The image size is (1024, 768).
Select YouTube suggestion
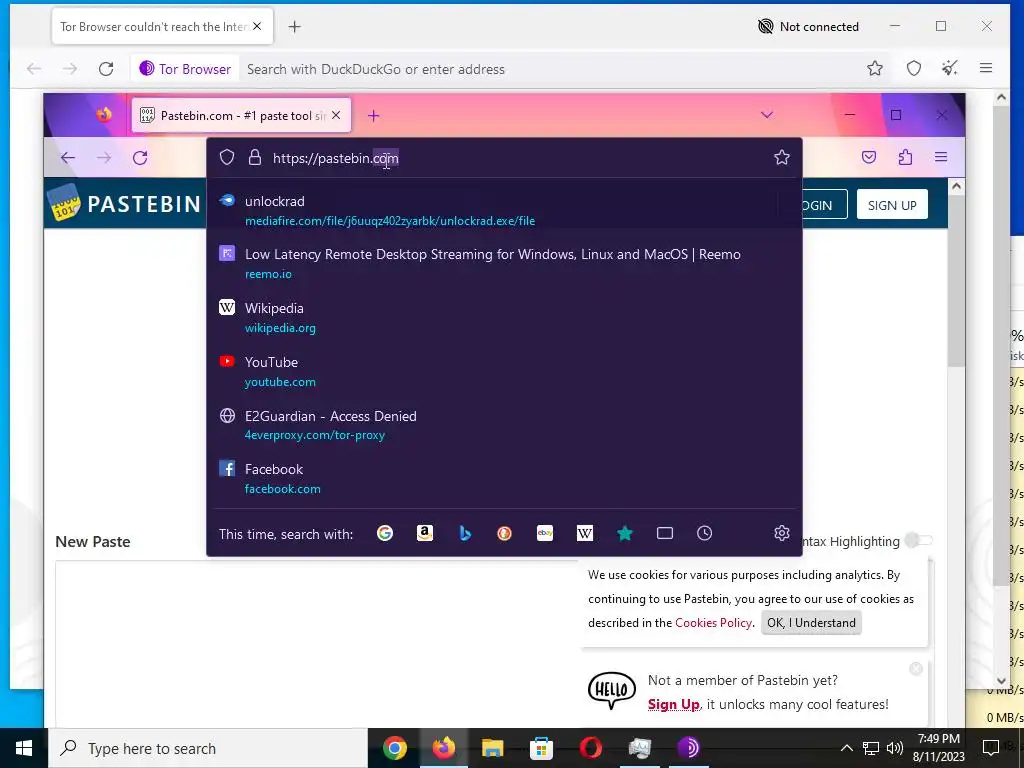(504, 371)
